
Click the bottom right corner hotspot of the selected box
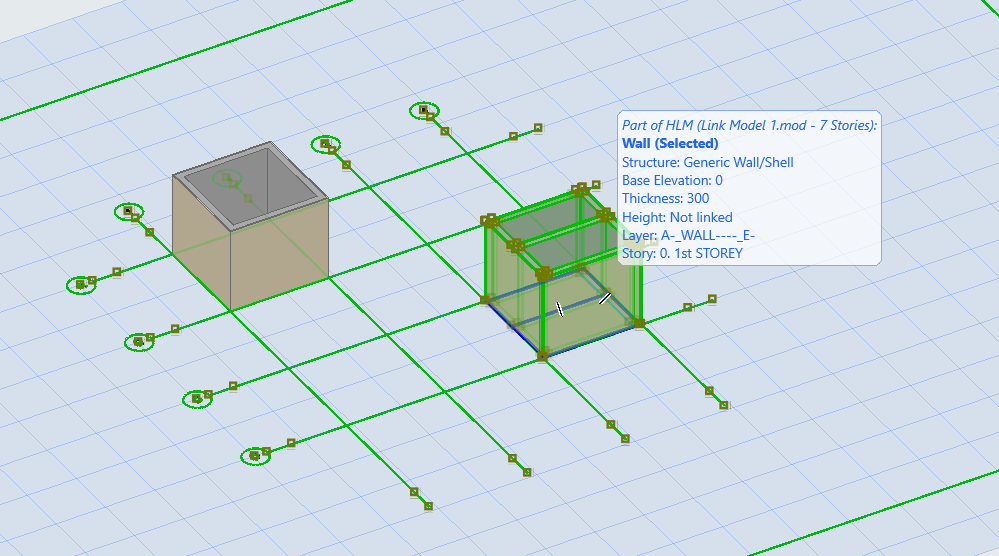point(639,322)
